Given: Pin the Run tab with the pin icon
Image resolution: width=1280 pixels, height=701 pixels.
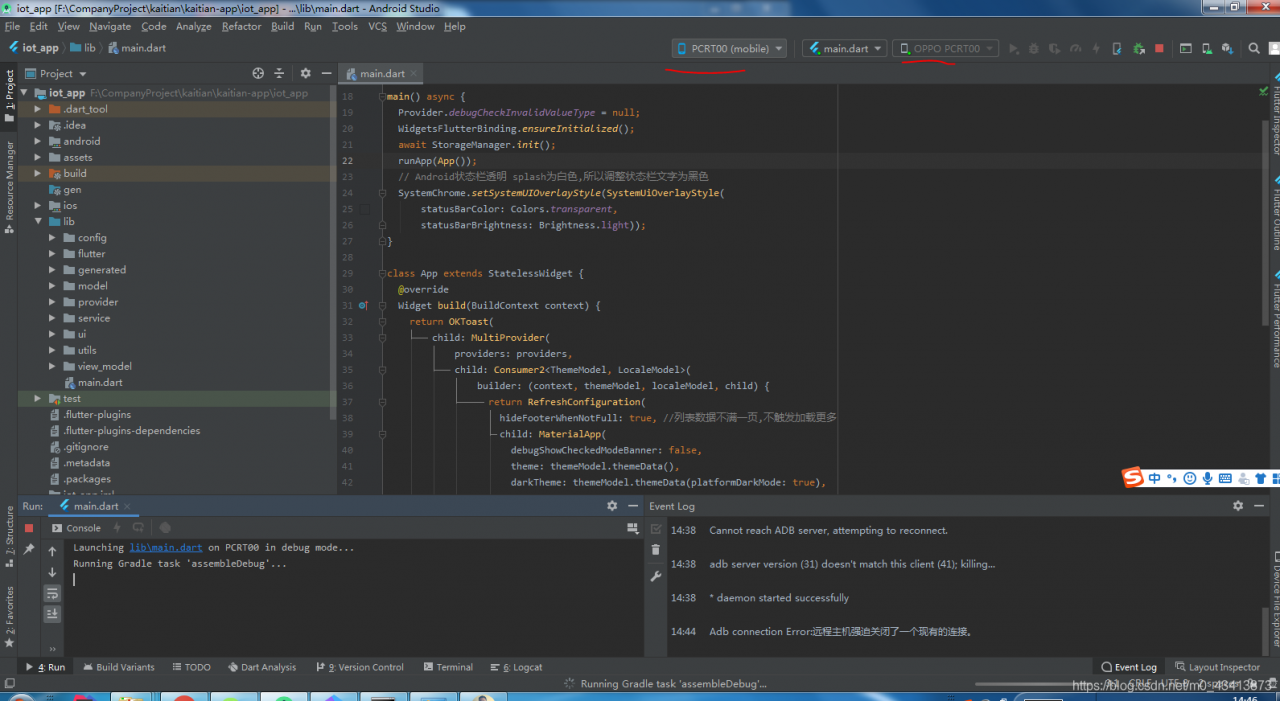Looking at the screenshot, I should pyautogui.click(x=29, y=549).
